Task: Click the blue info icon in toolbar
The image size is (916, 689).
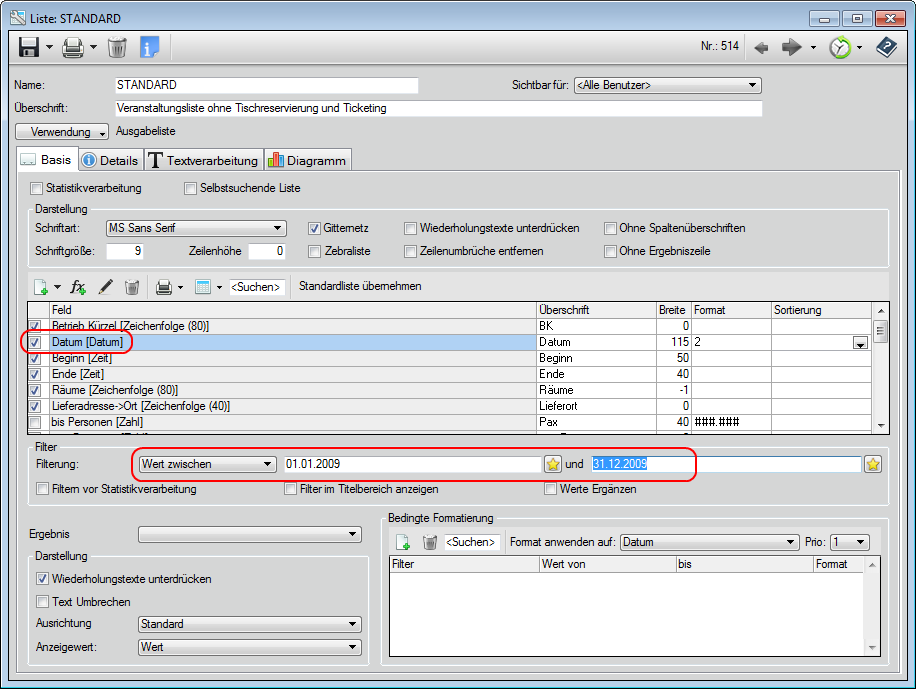Action: click(149, 47)
